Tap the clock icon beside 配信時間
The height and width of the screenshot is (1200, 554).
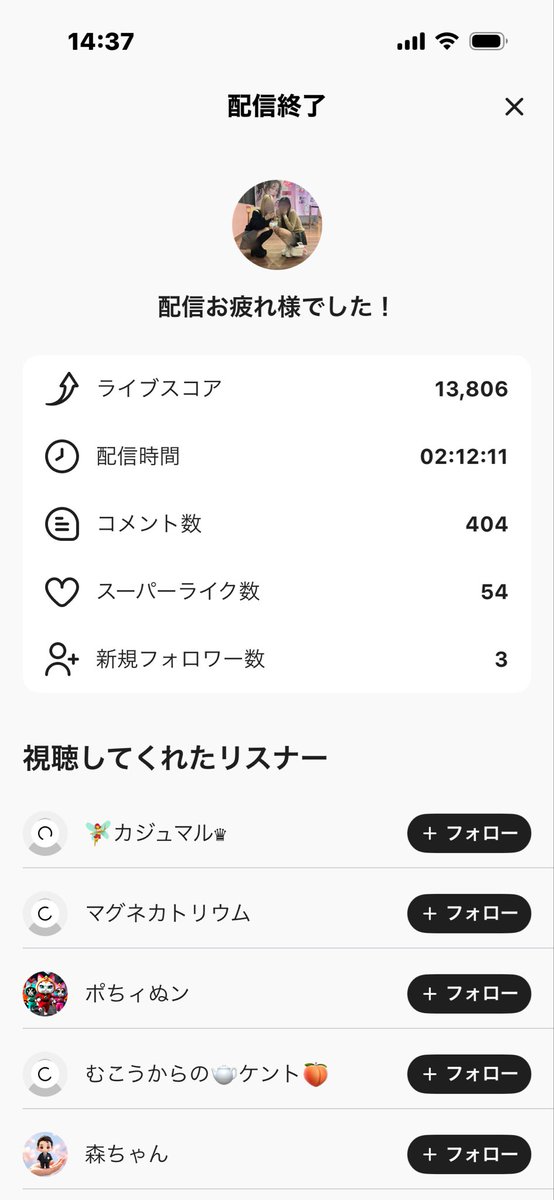pos(62,457)
